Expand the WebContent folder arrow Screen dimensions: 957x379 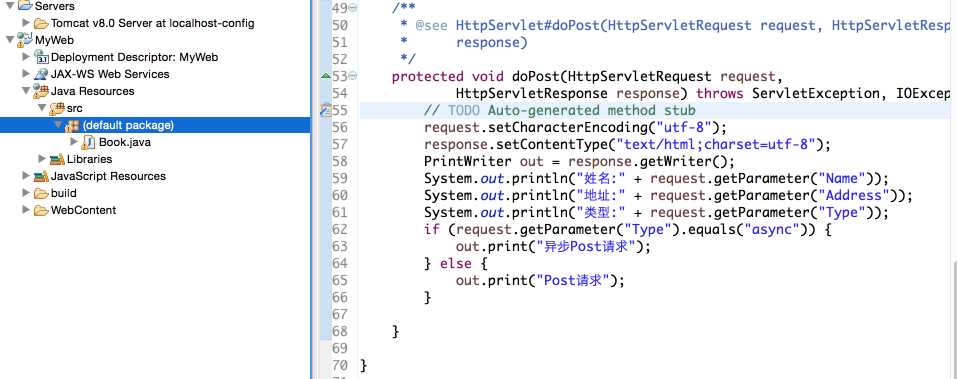pyautogui.click(x=26, y=210)
